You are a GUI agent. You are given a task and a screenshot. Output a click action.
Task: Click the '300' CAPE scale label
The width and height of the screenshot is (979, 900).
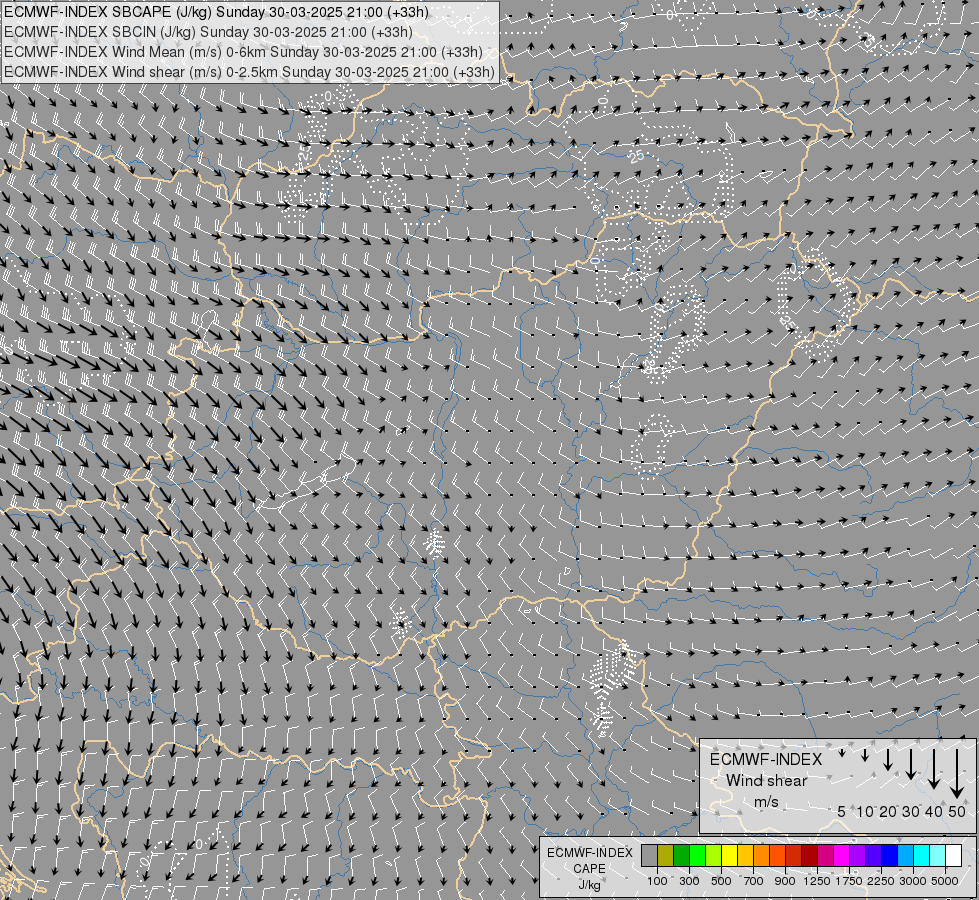[689, 881]
